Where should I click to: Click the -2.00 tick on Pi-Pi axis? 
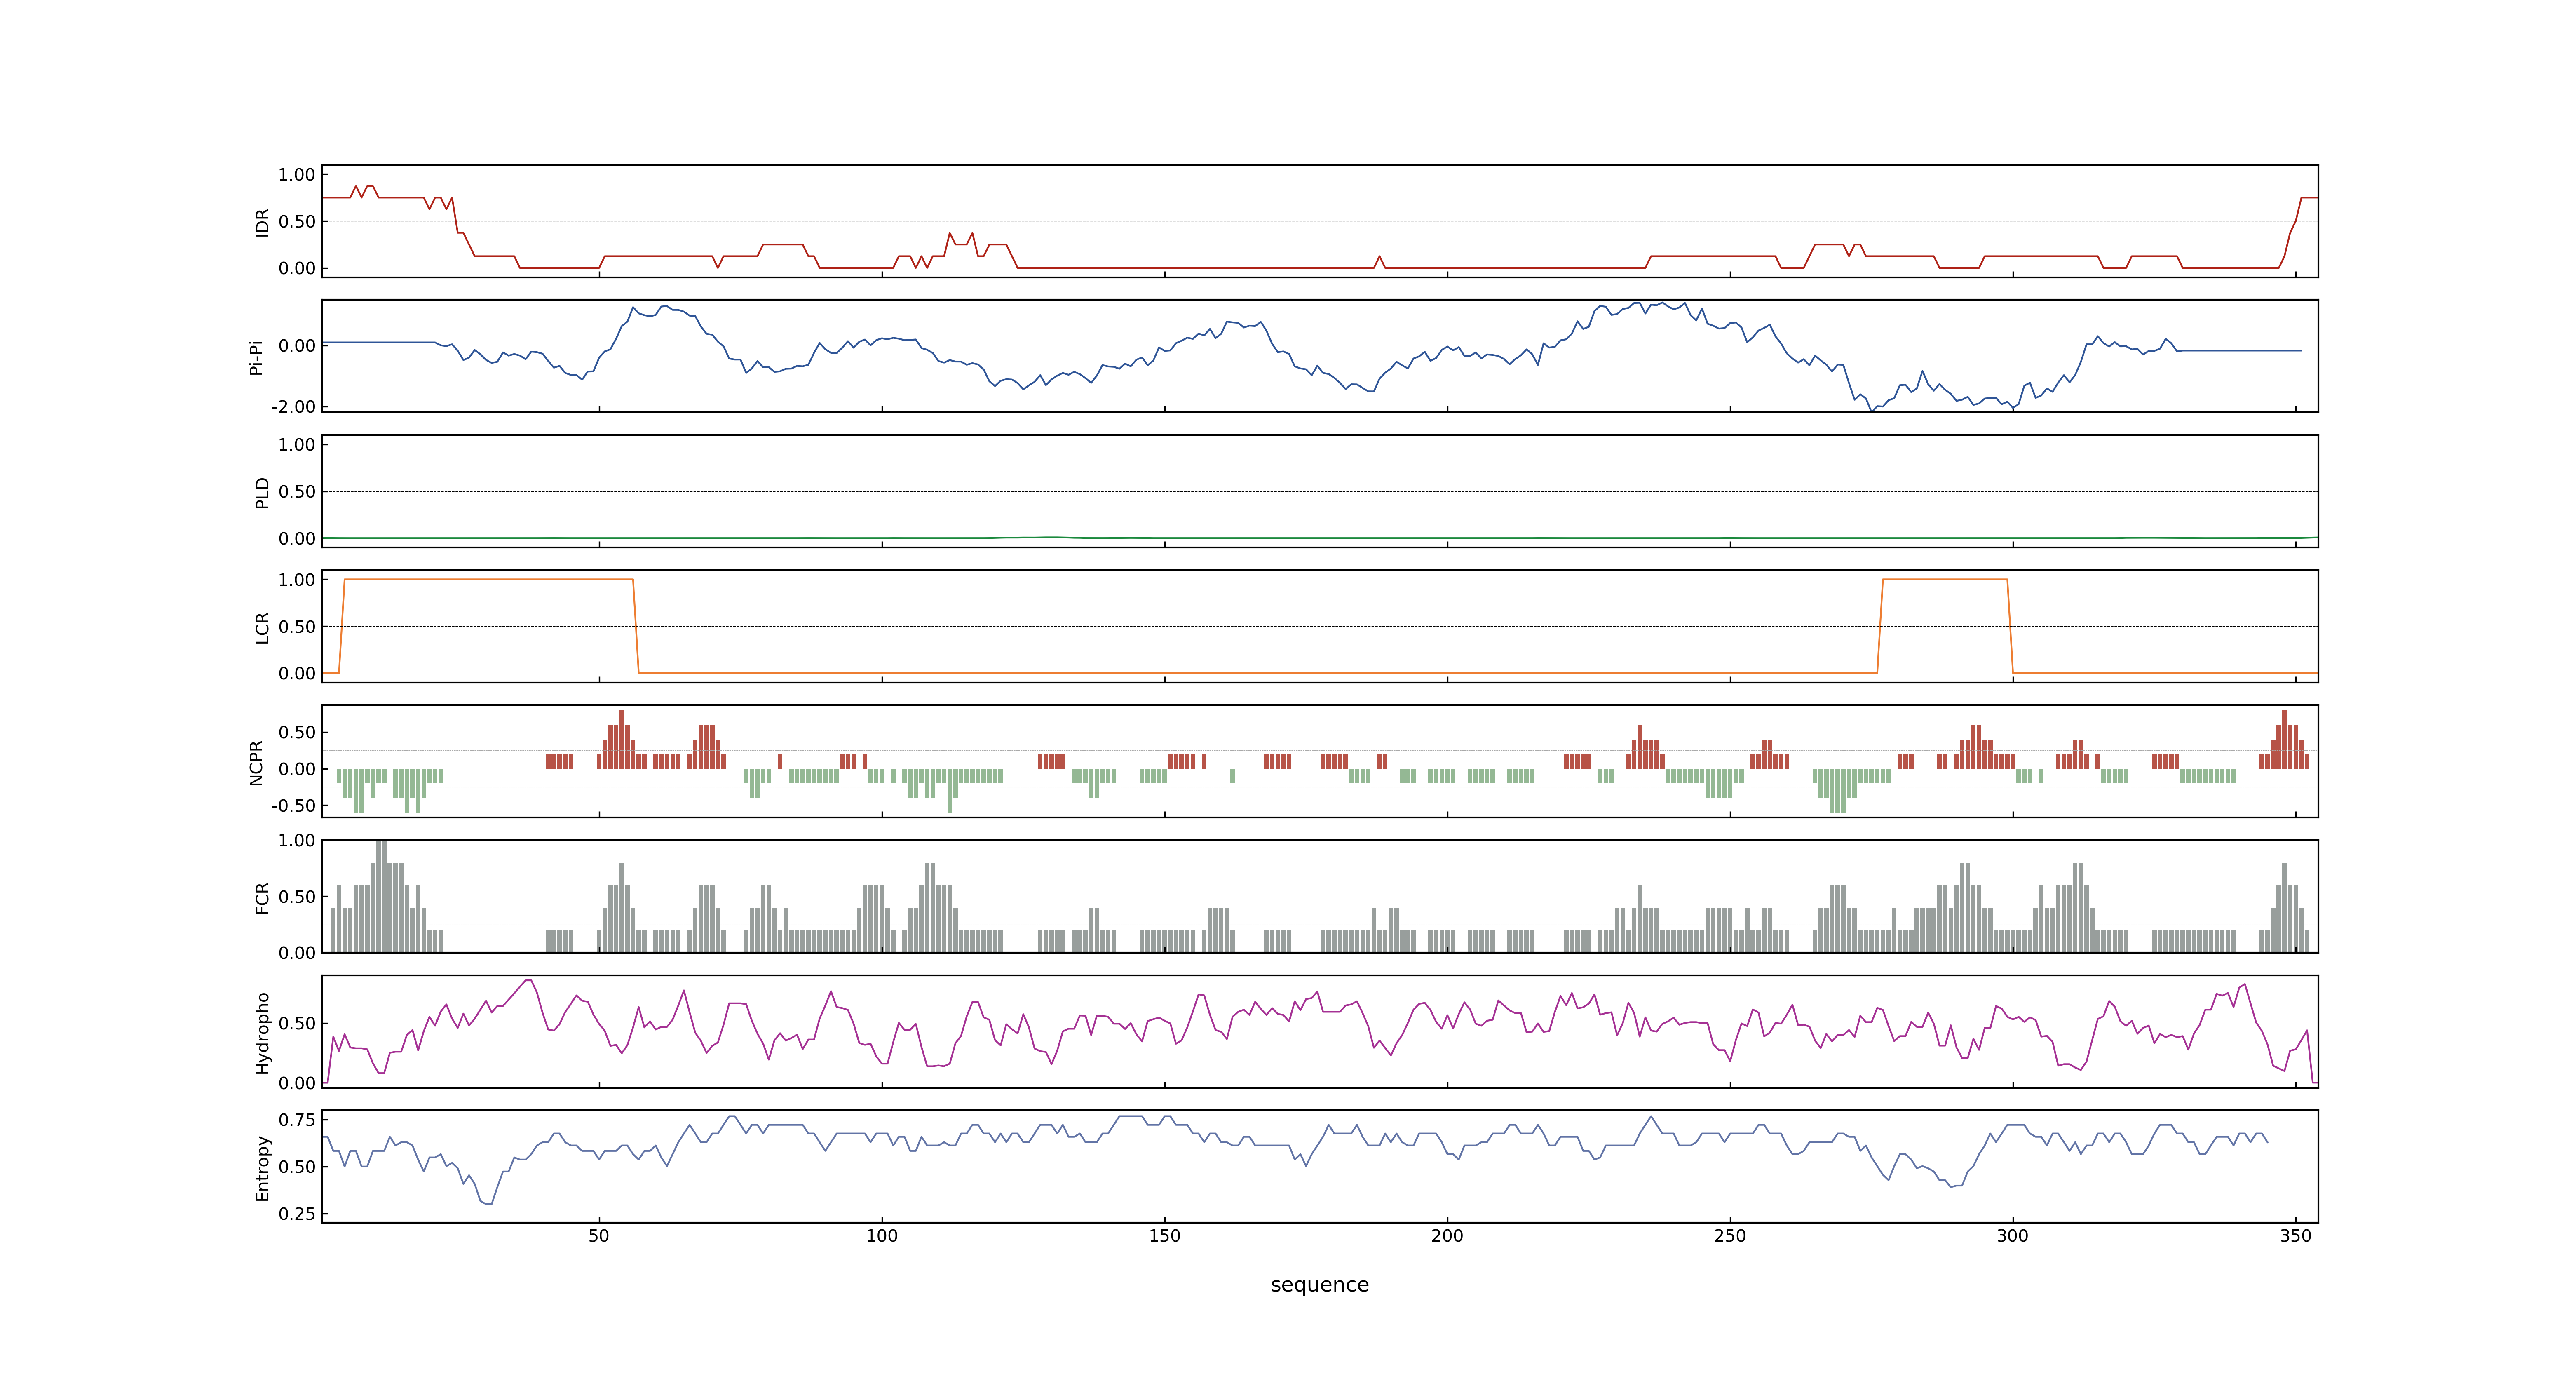click(x=293, y=407)
